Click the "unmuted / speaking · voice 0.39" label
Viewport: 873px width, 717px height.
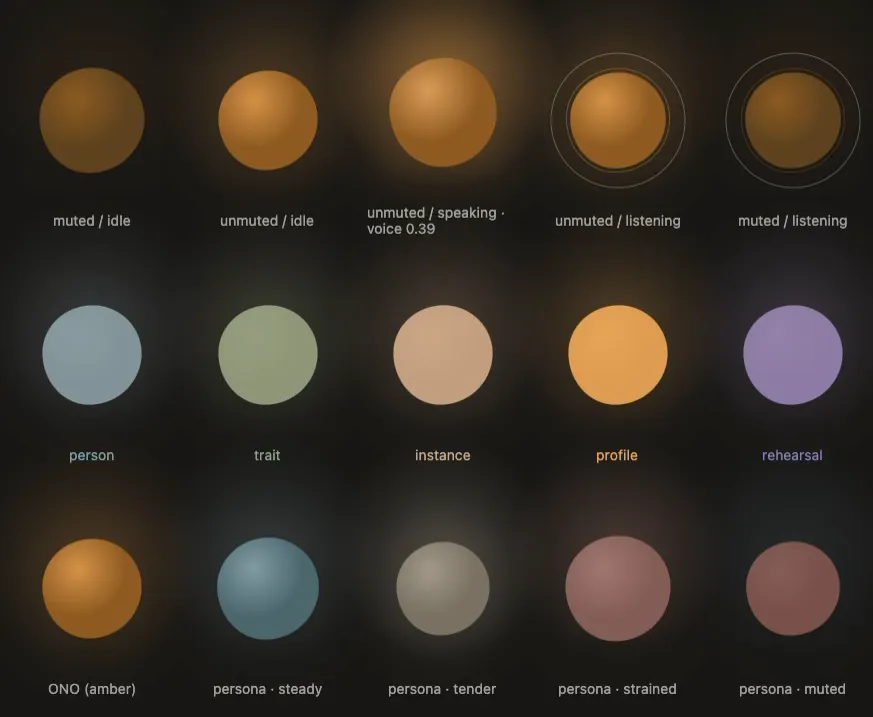436,221
